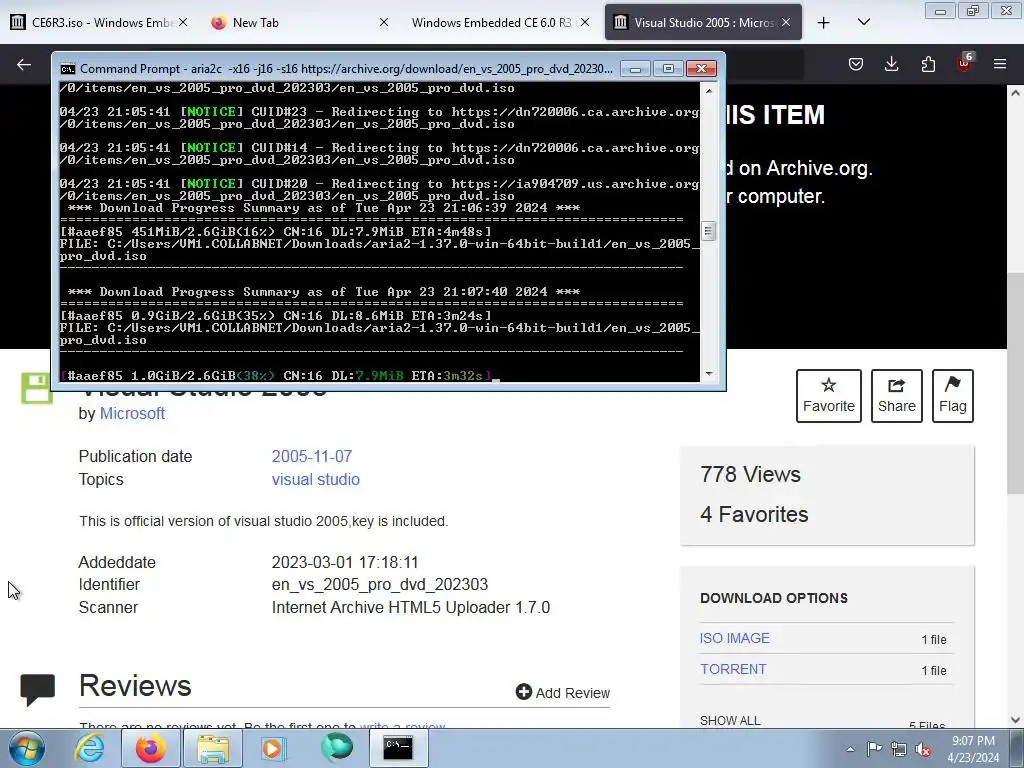Expand the list all tabs chevron
Image resolution: width=1024 pixels, height=768 pixels.
click(x=863, y=23)
